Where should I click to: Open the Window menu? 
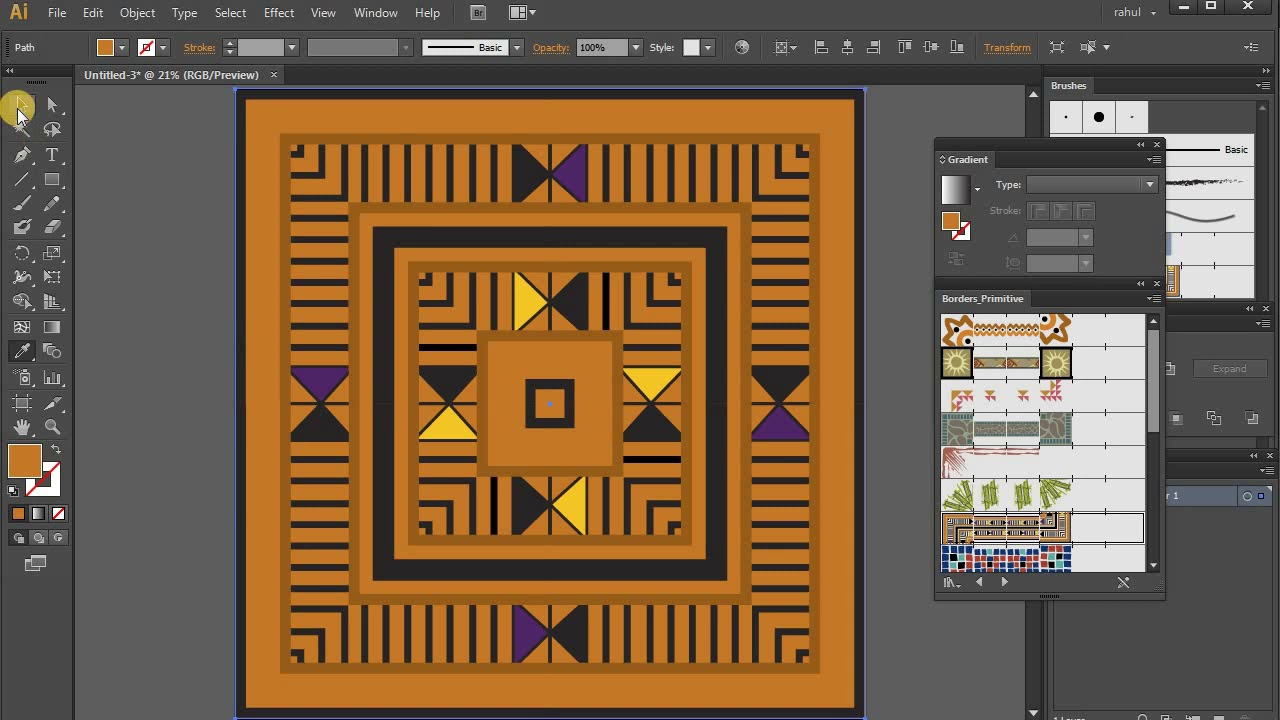pos(376,12)
